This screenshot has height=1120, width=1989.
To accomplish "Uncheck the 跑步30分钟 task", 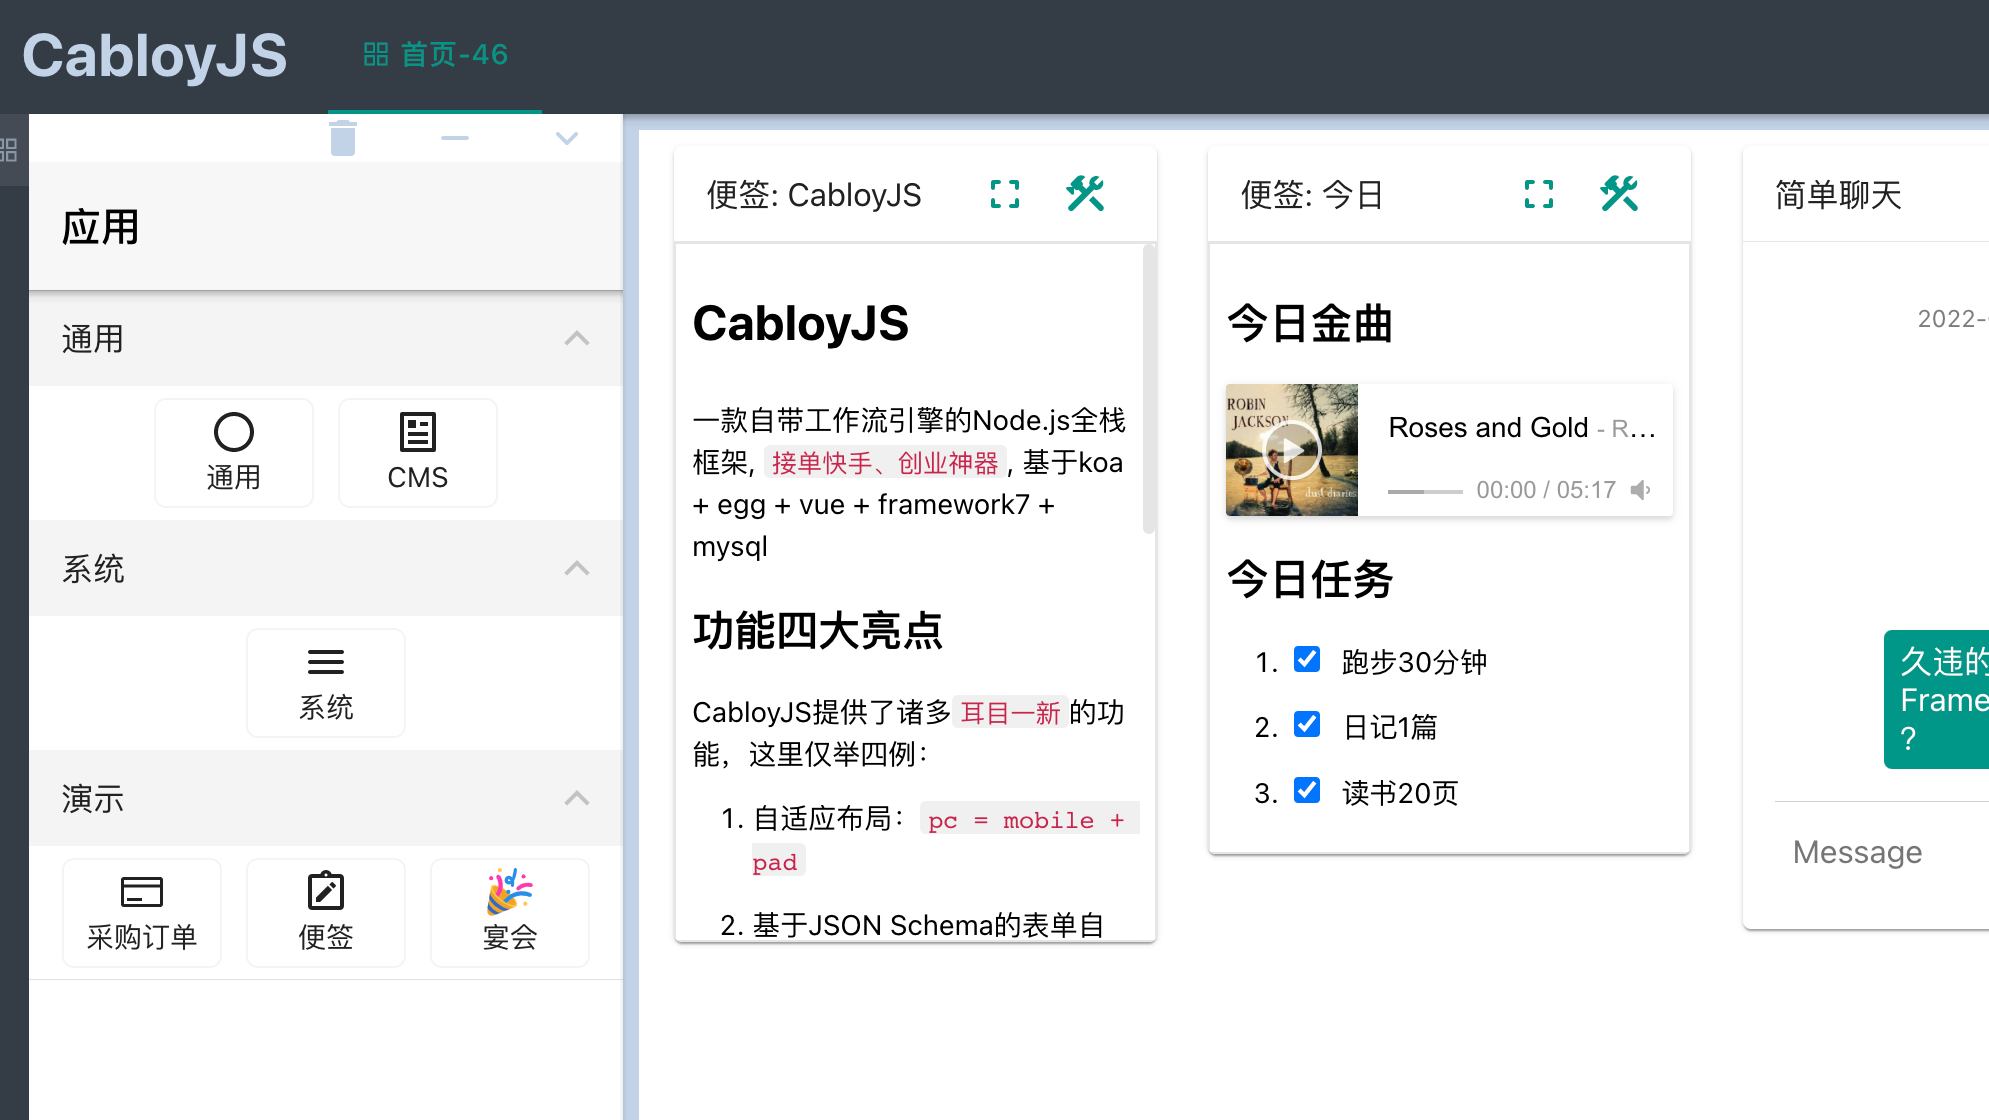I will (x=1307, y=659).
